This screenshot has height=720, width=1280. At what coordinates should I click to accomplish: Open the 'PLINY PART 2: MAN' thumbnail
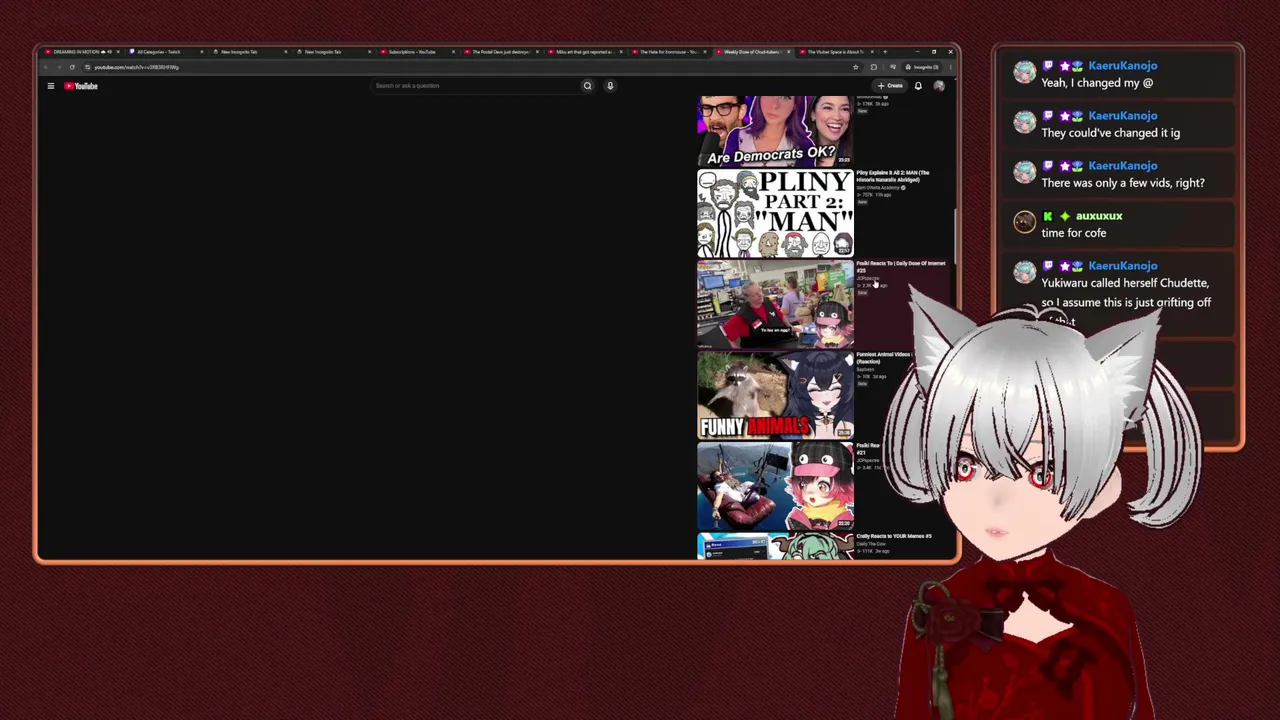click(x=775, y=214)
